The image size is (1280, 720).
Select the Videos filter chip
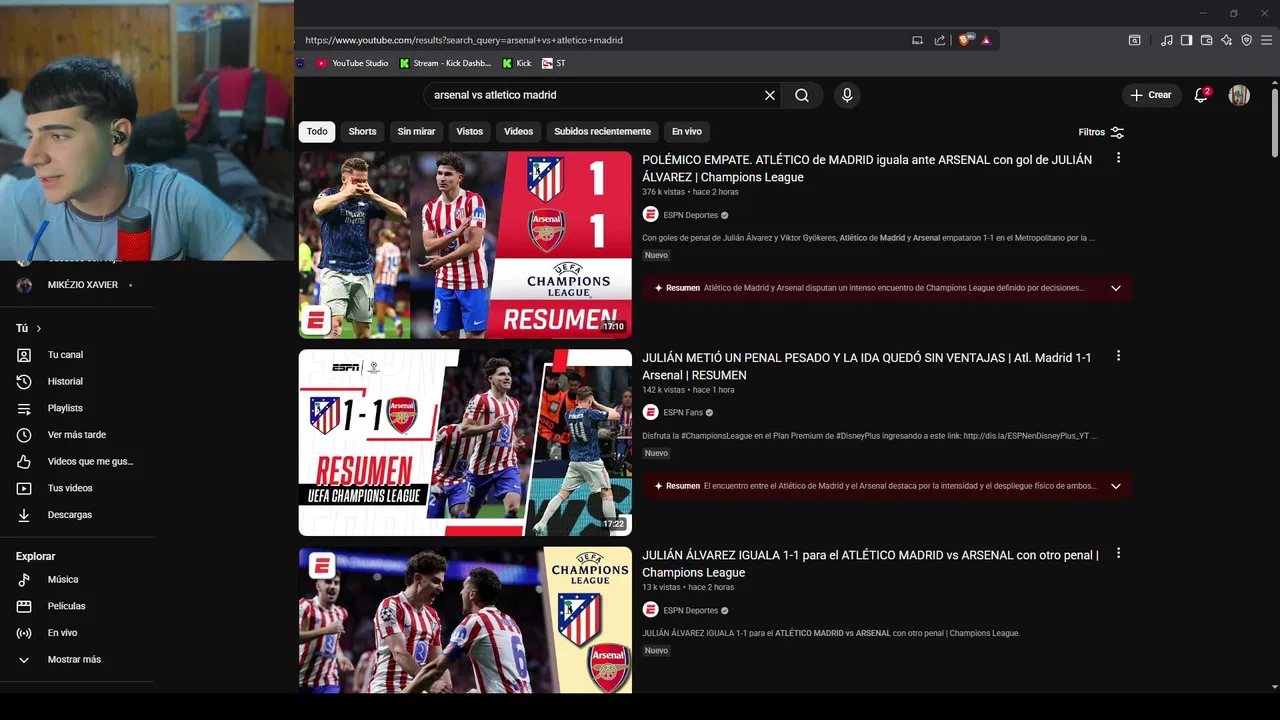pyautogui.click(x=518, y=131)
